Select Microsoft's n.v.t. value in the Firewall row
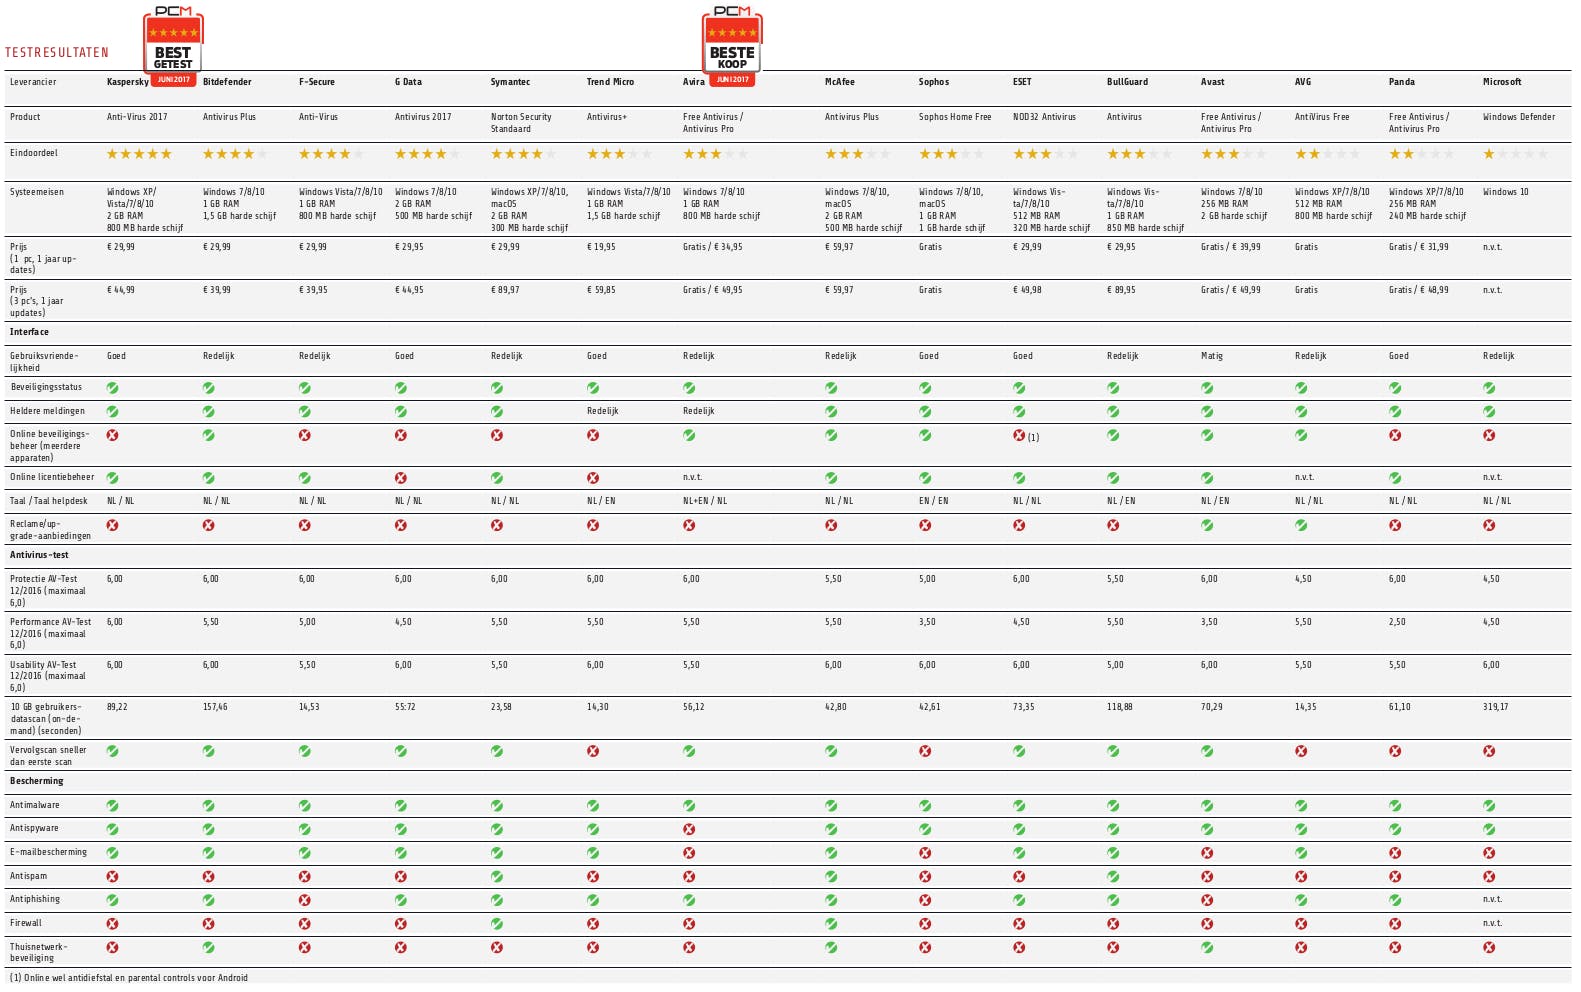 1492,923
